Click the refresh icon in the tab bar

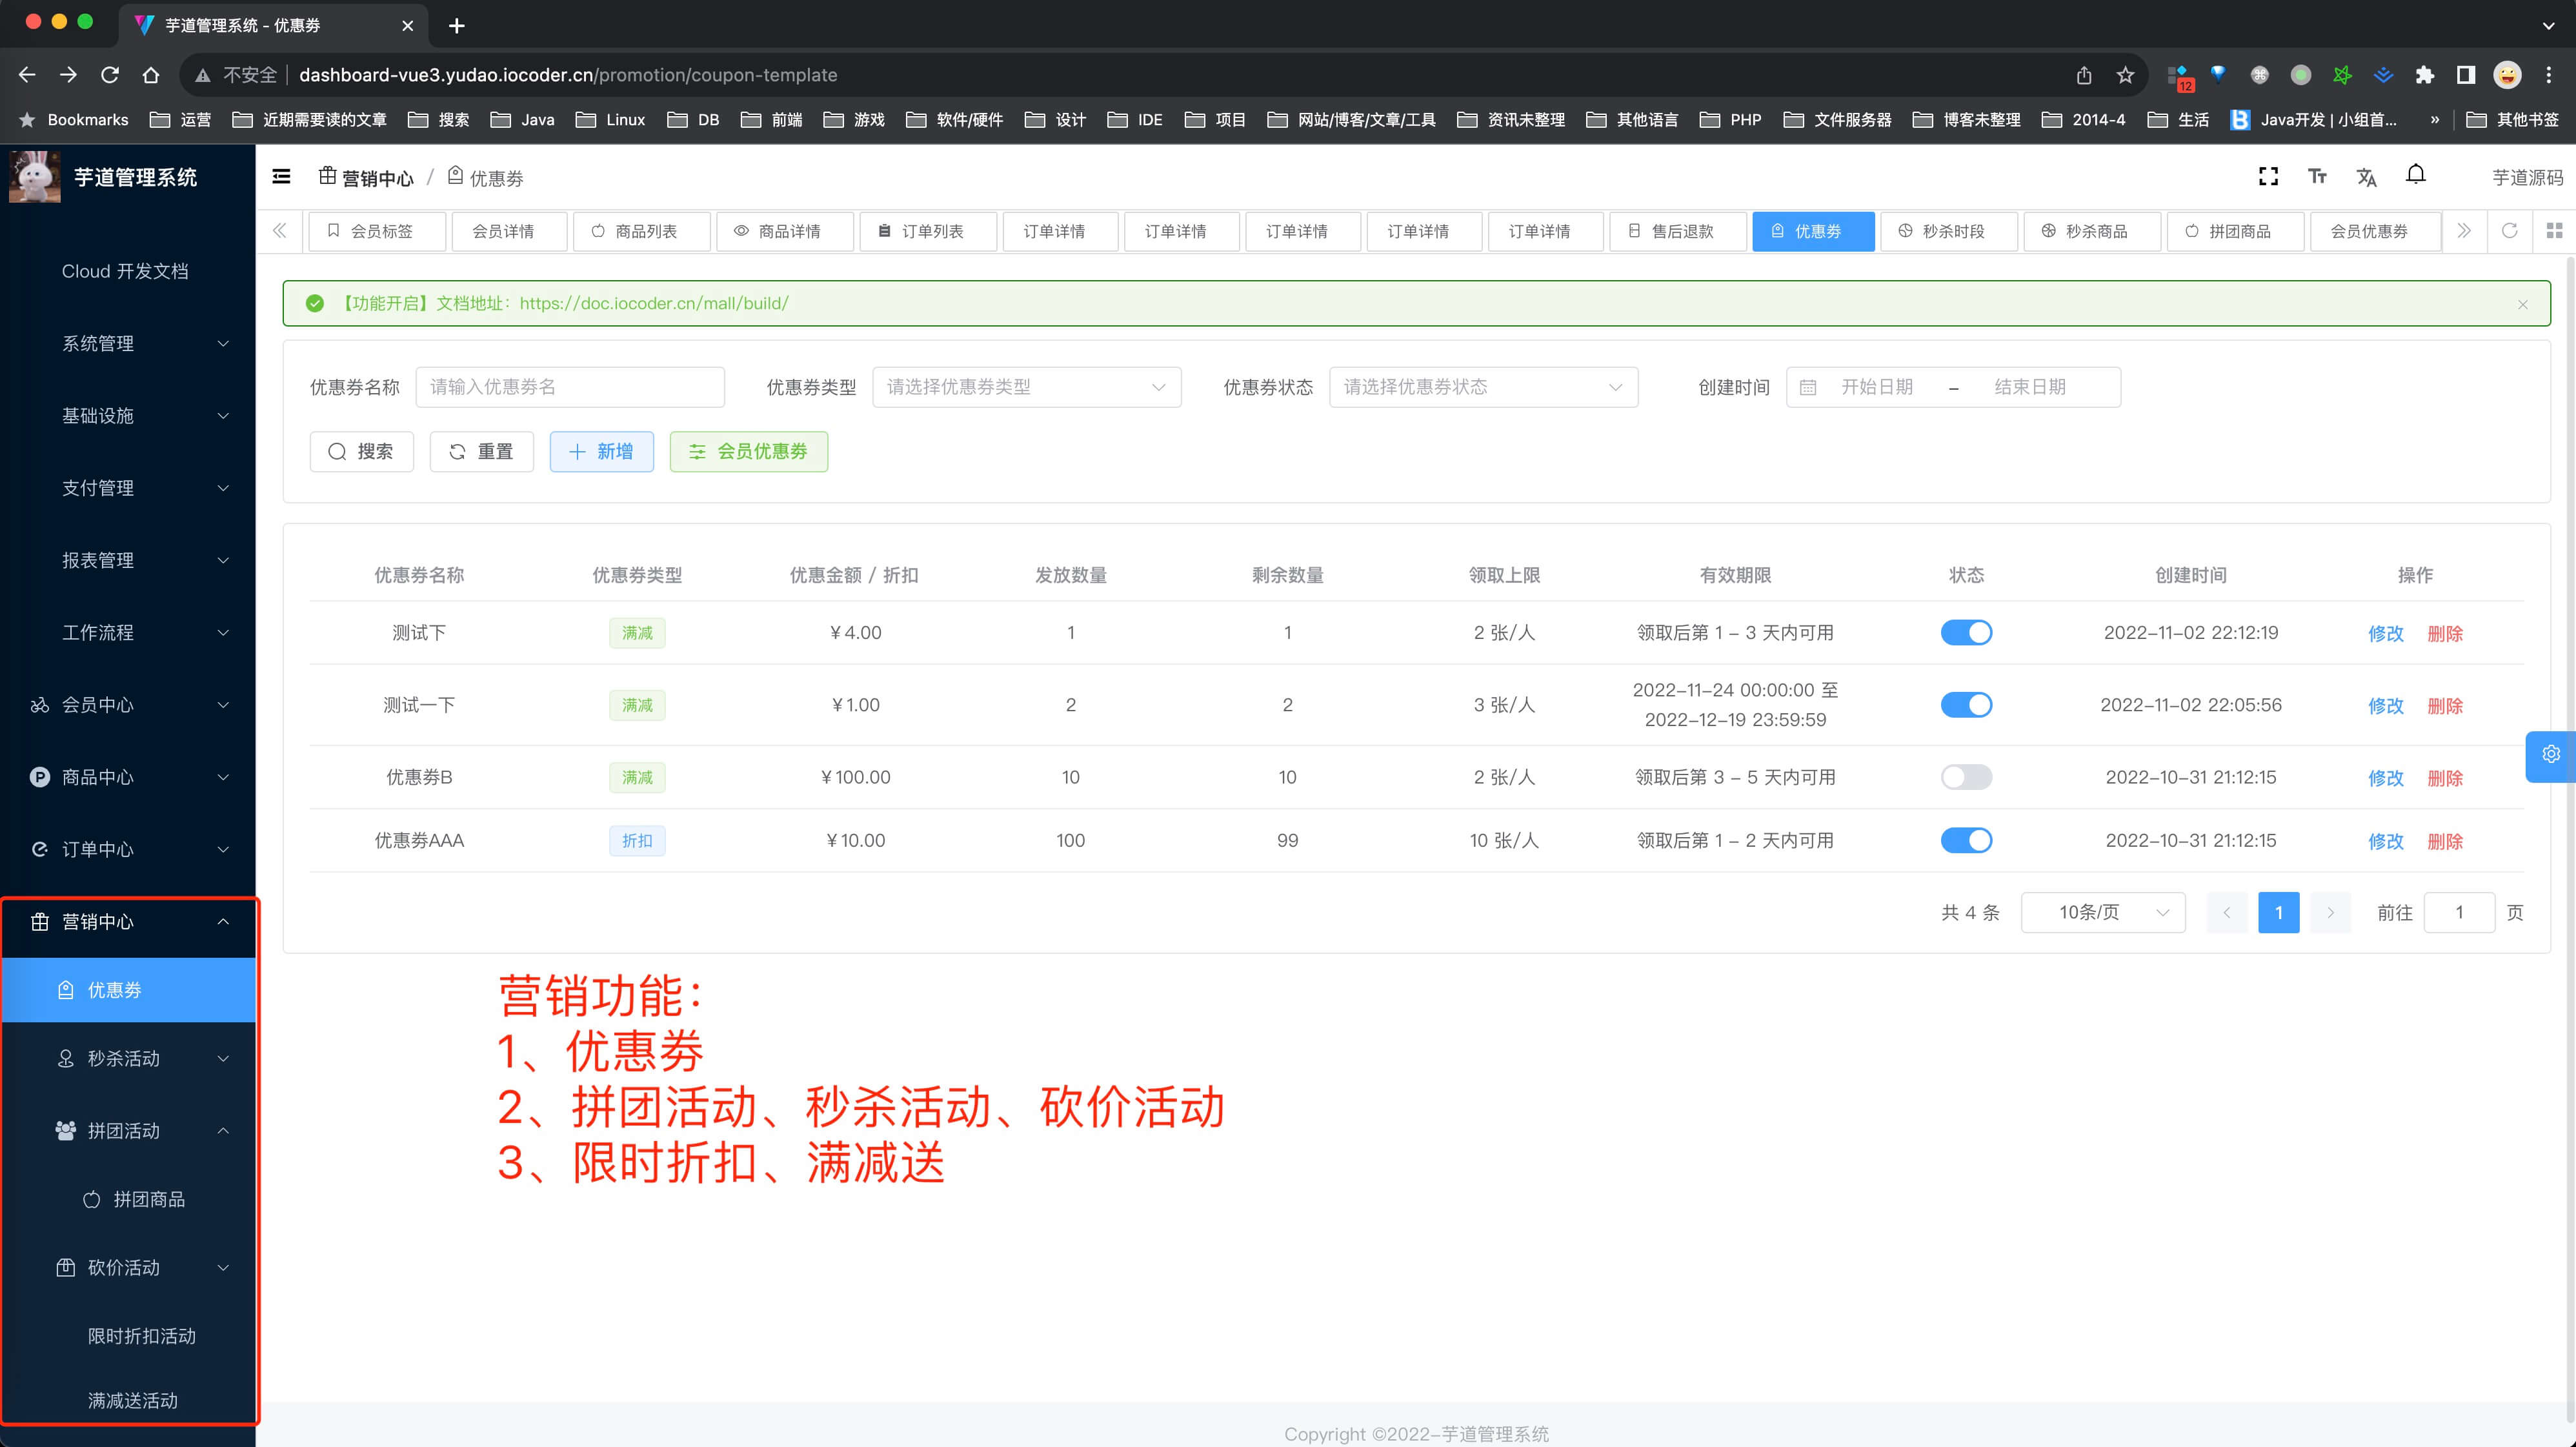coord(2510,231)
